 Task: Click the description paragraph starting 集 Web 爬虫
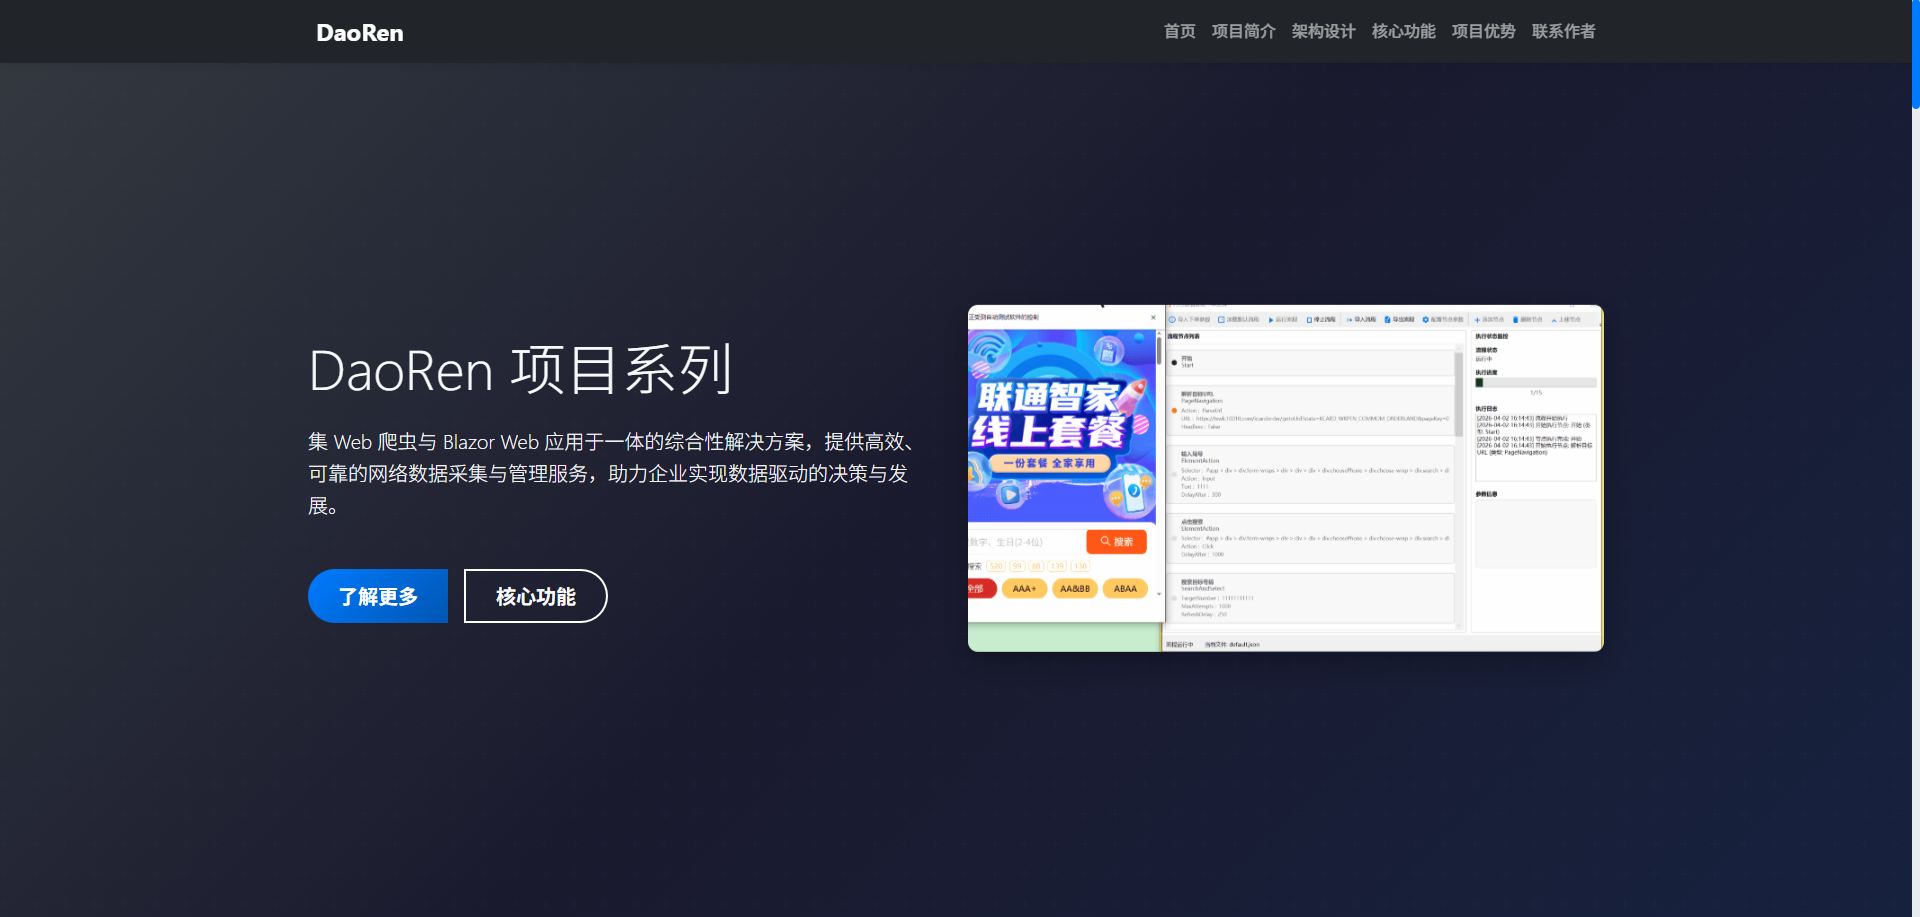(612, 473)
